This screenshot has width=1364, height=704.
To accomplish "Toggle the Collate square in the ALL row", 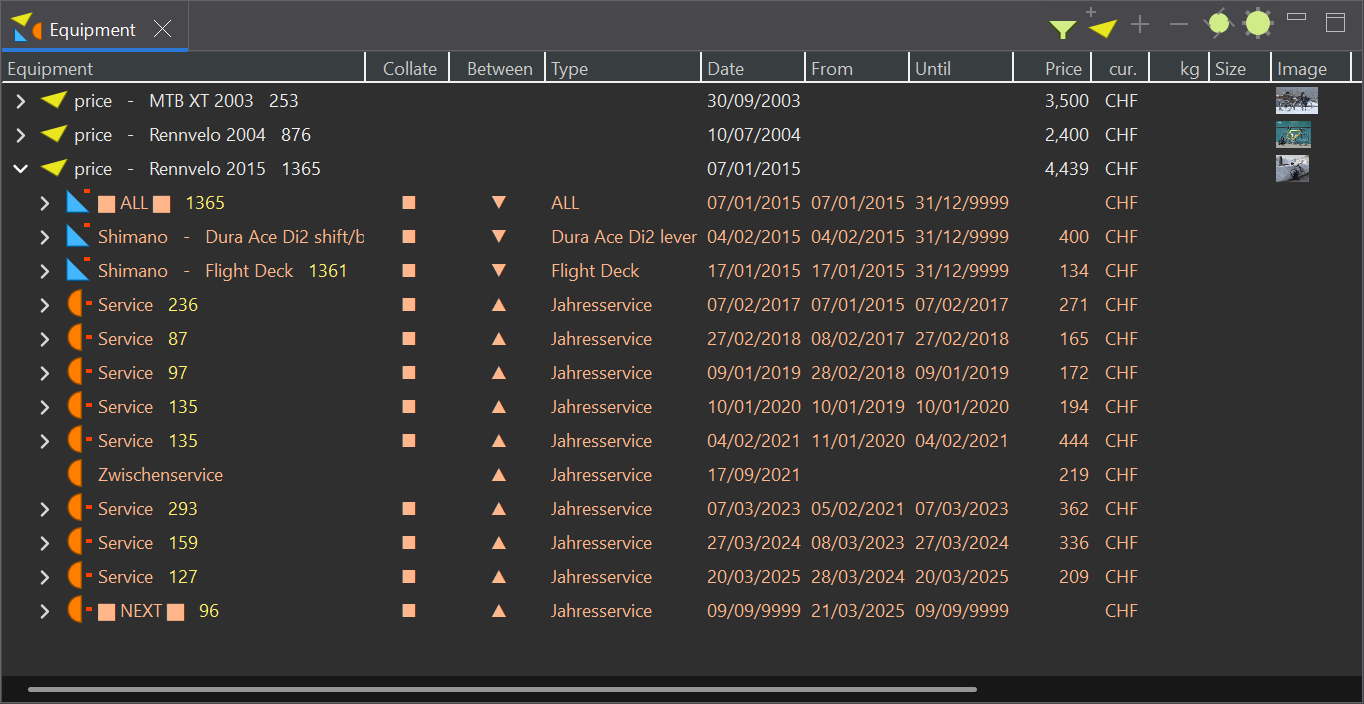I will [409, 203].
